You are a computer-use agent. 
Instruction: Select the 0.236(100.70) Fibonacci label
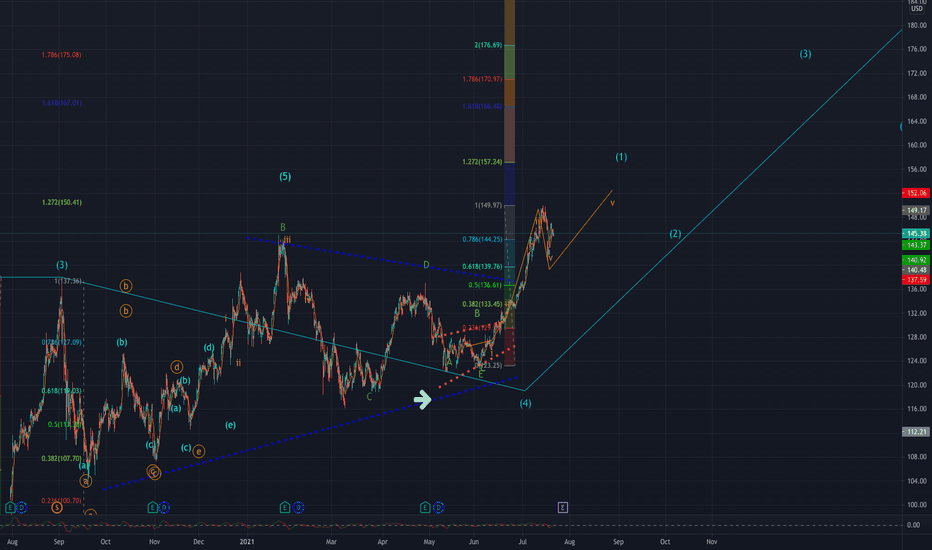coord(61,501)
